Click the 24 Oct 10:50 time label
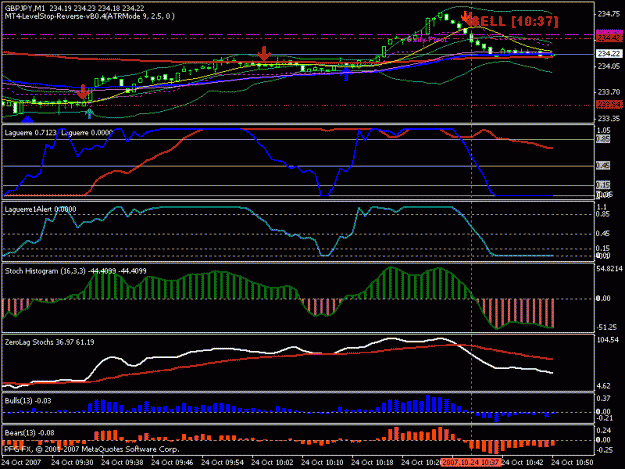625x469 pixels. pyautogui.click(x=572, y=463)
